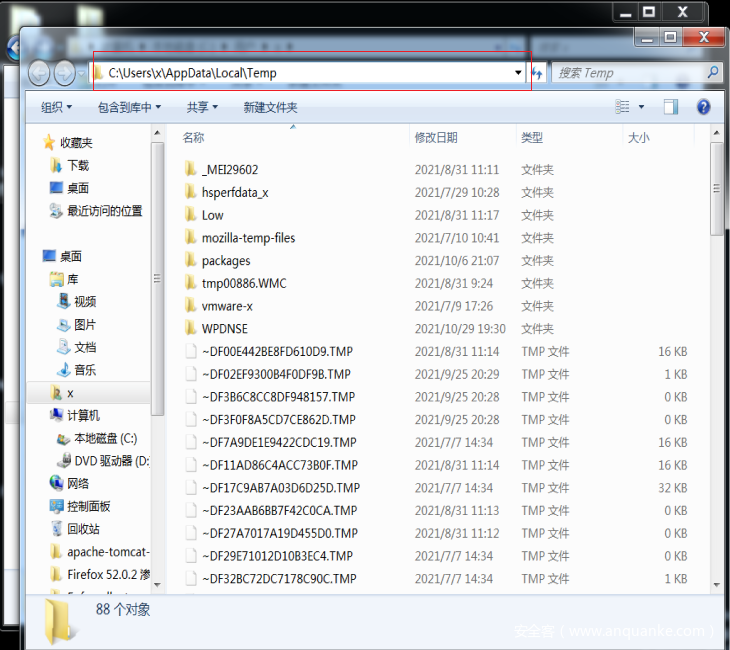Select the ~DF17C9AB7A03D6D25D.TMP file
This screenshot has height=650, width=730.
click(x=280, y=488)
